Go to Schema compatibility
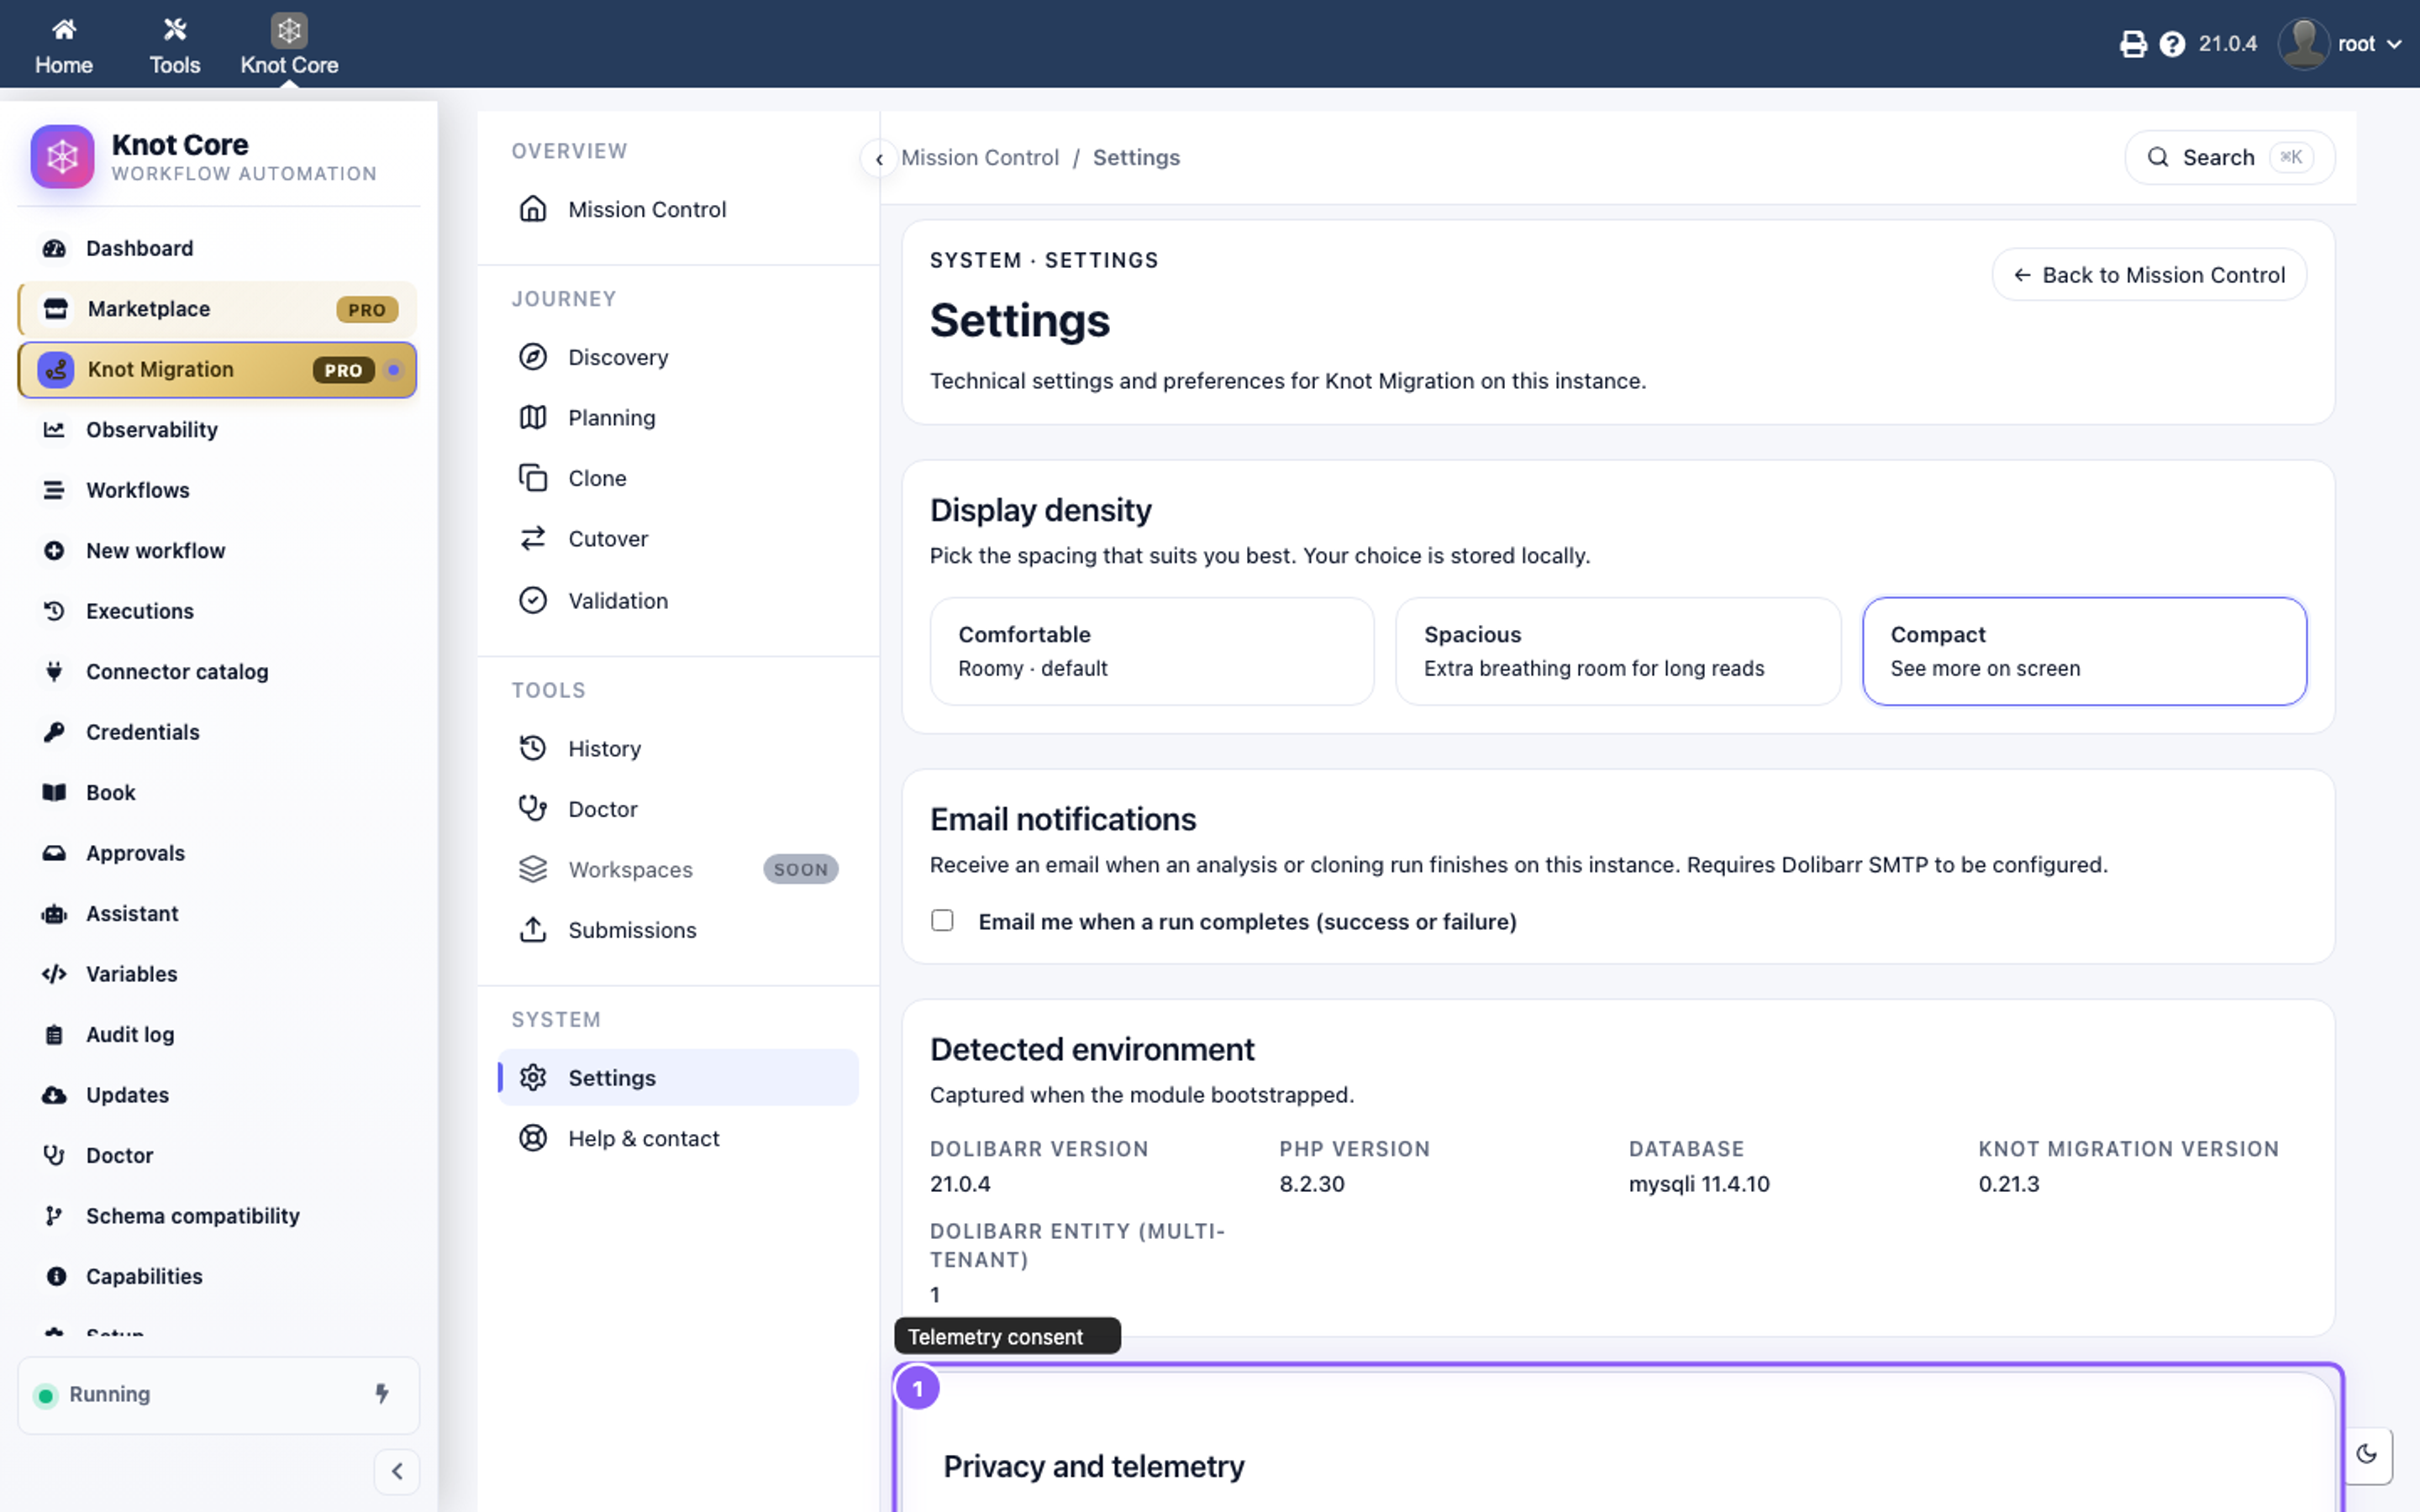This screenshot has height=1512, width=2420. 217,1216
